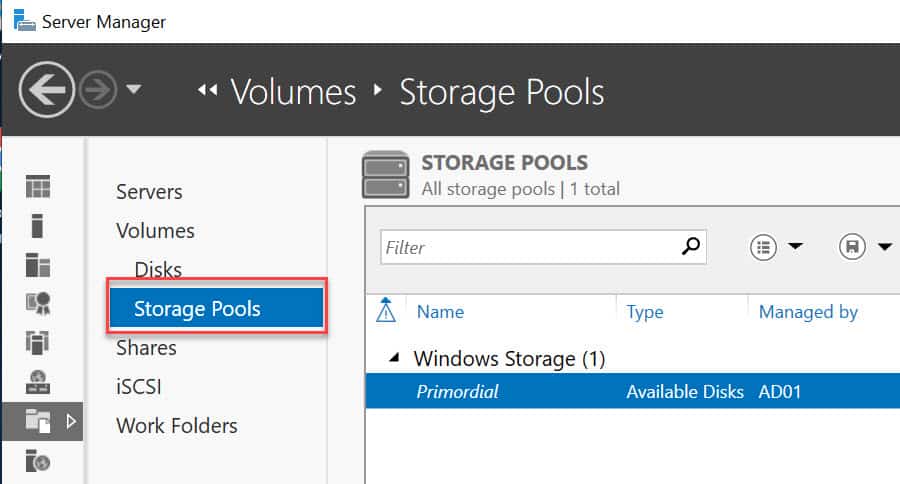900x484 pixels.
Task: Go back with the back arrow button
Action: point(46,90)
